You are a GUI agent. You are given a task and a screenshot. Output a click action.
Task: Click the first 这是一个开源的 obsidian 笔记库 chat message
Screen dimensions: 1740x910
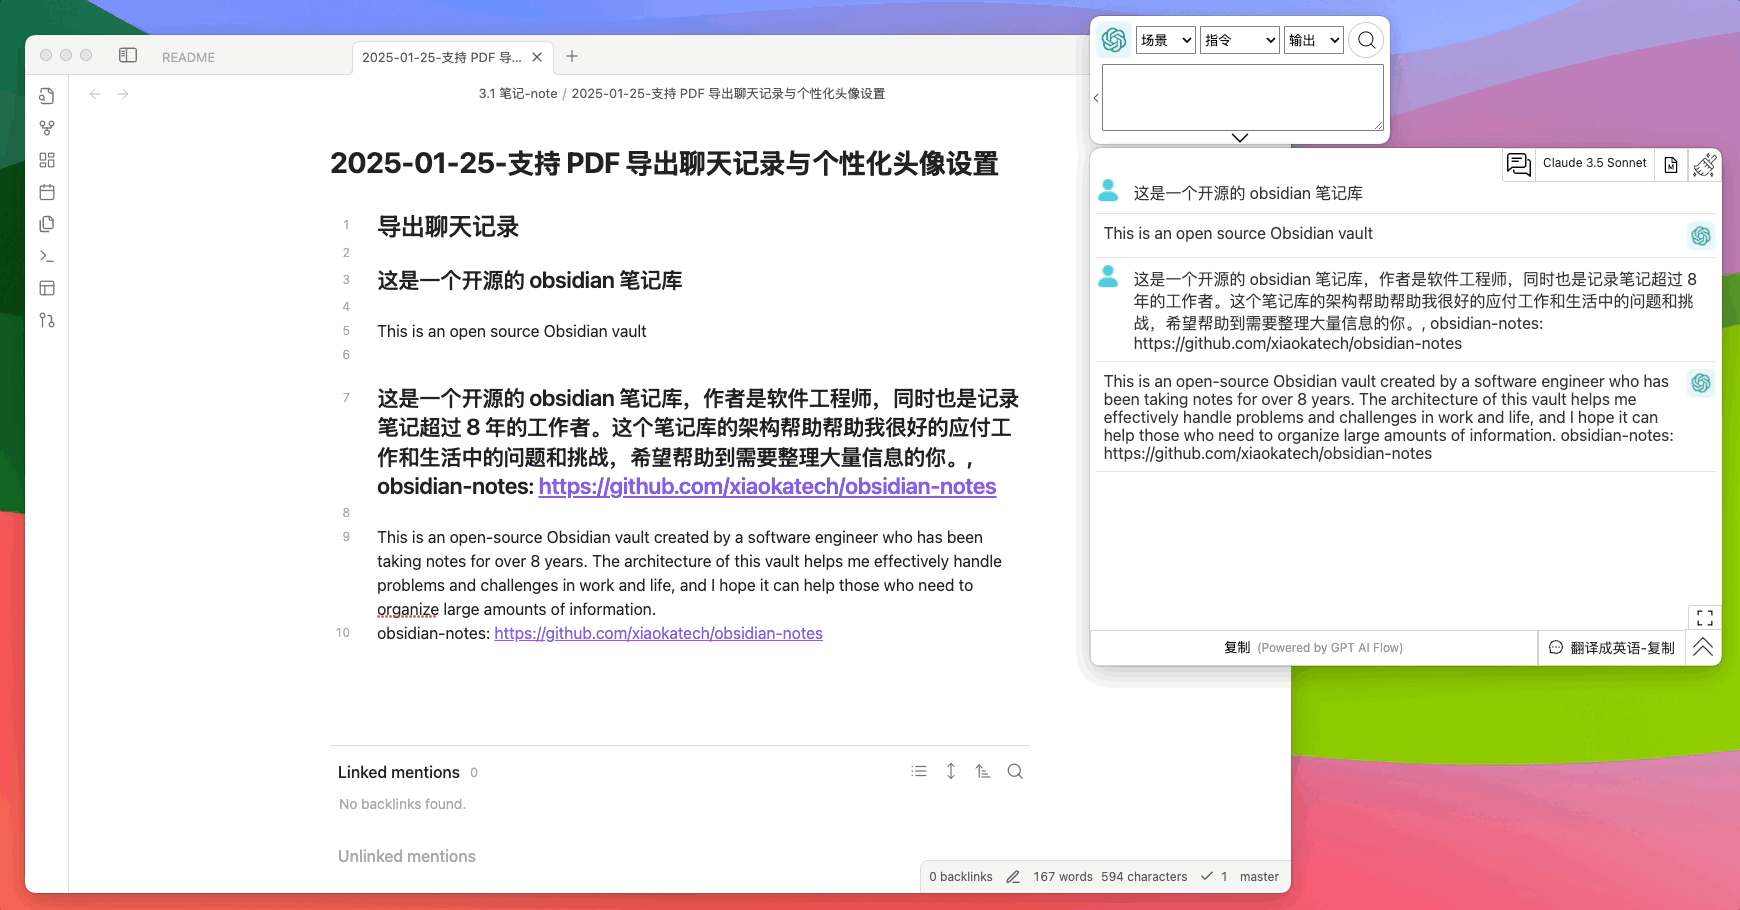(1248, 193)
